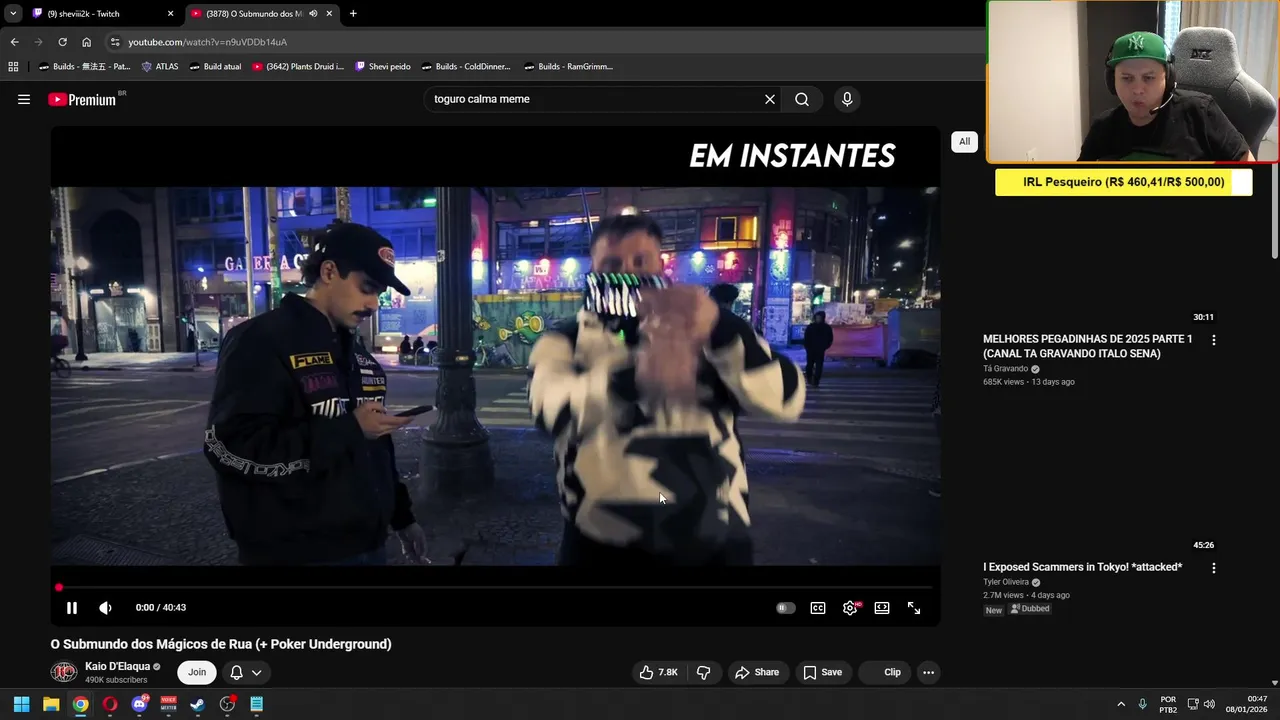Image resolution: width=1280 pixels, height=720 pixels.
Task: Clear the search box with X
Action: coord(770,99)
